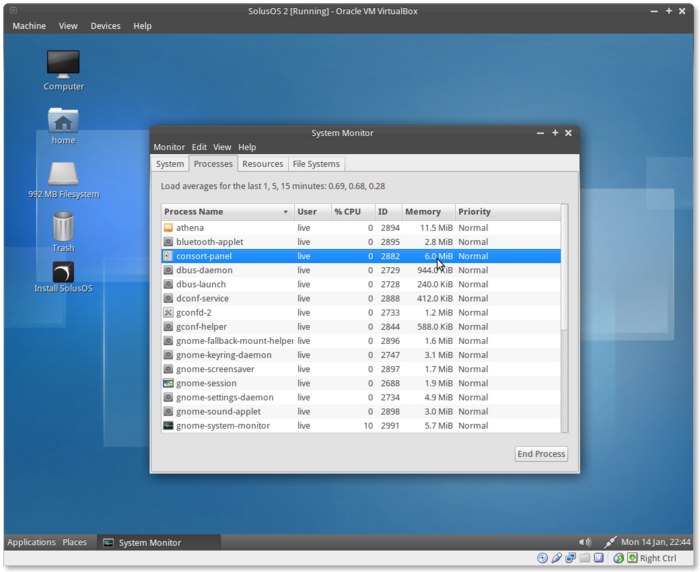Click the VirtualBox window menu icon
The height and width of the screenshot is (572, 700).
click(13, 10)
